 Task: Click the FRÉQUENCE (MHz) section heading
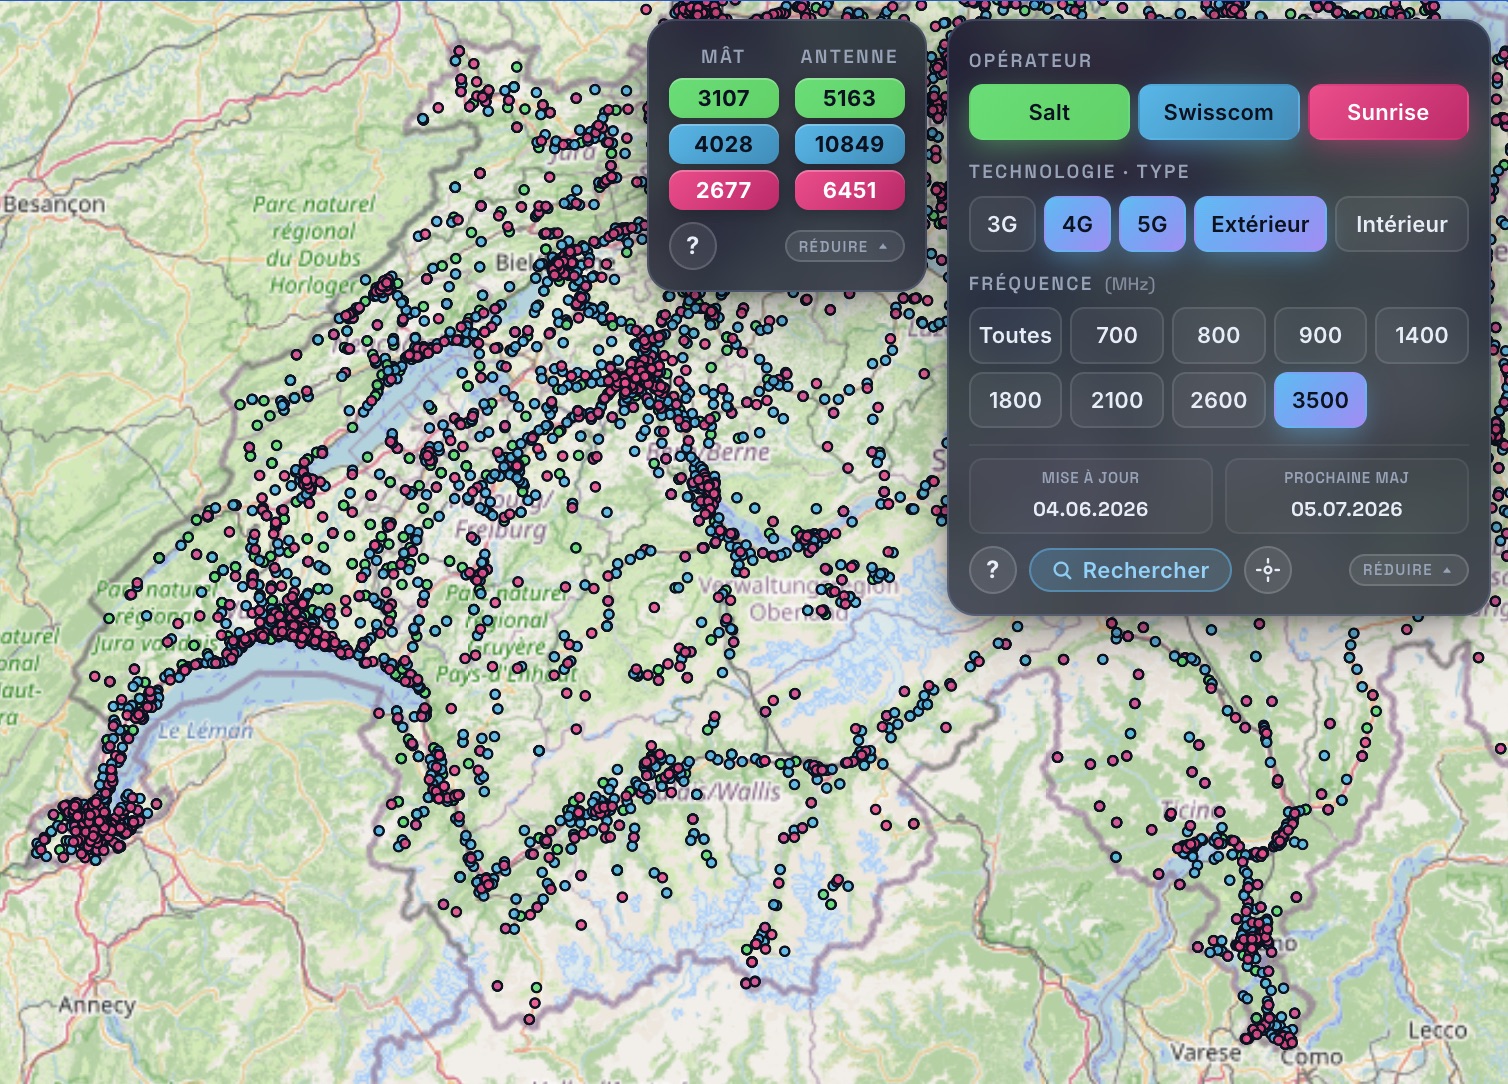click(x=1062, y=284)
